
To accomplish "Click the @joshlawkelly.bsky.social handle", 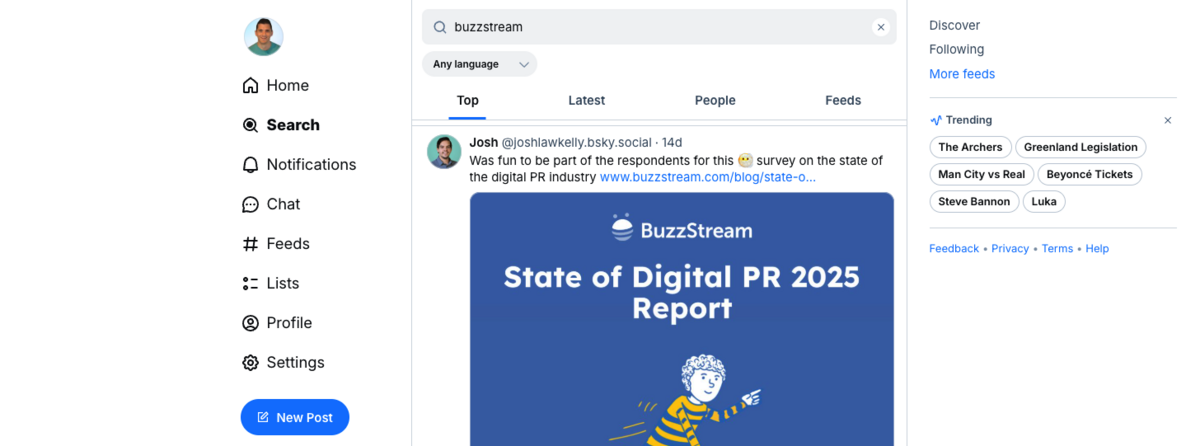I will pyautogui.click(x=576, y=142).
